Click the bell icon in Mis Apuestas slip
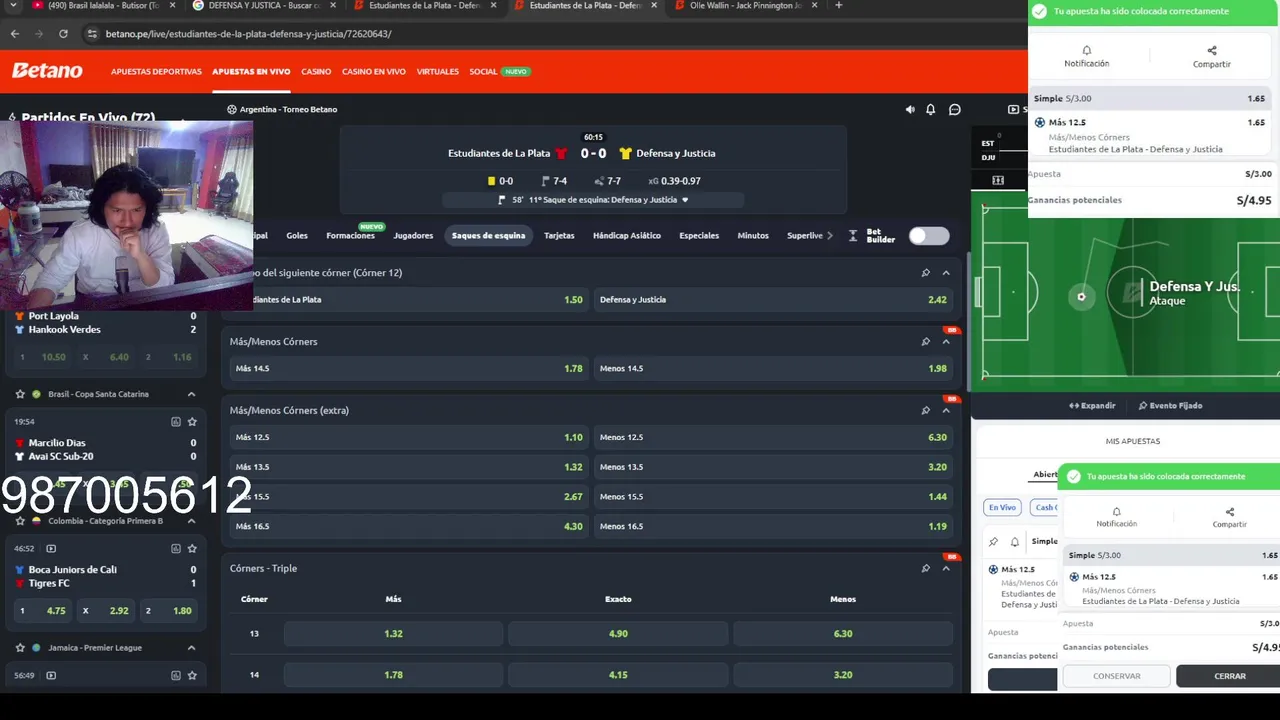Screen dimensions: 1280x720 pos(1014,542)
